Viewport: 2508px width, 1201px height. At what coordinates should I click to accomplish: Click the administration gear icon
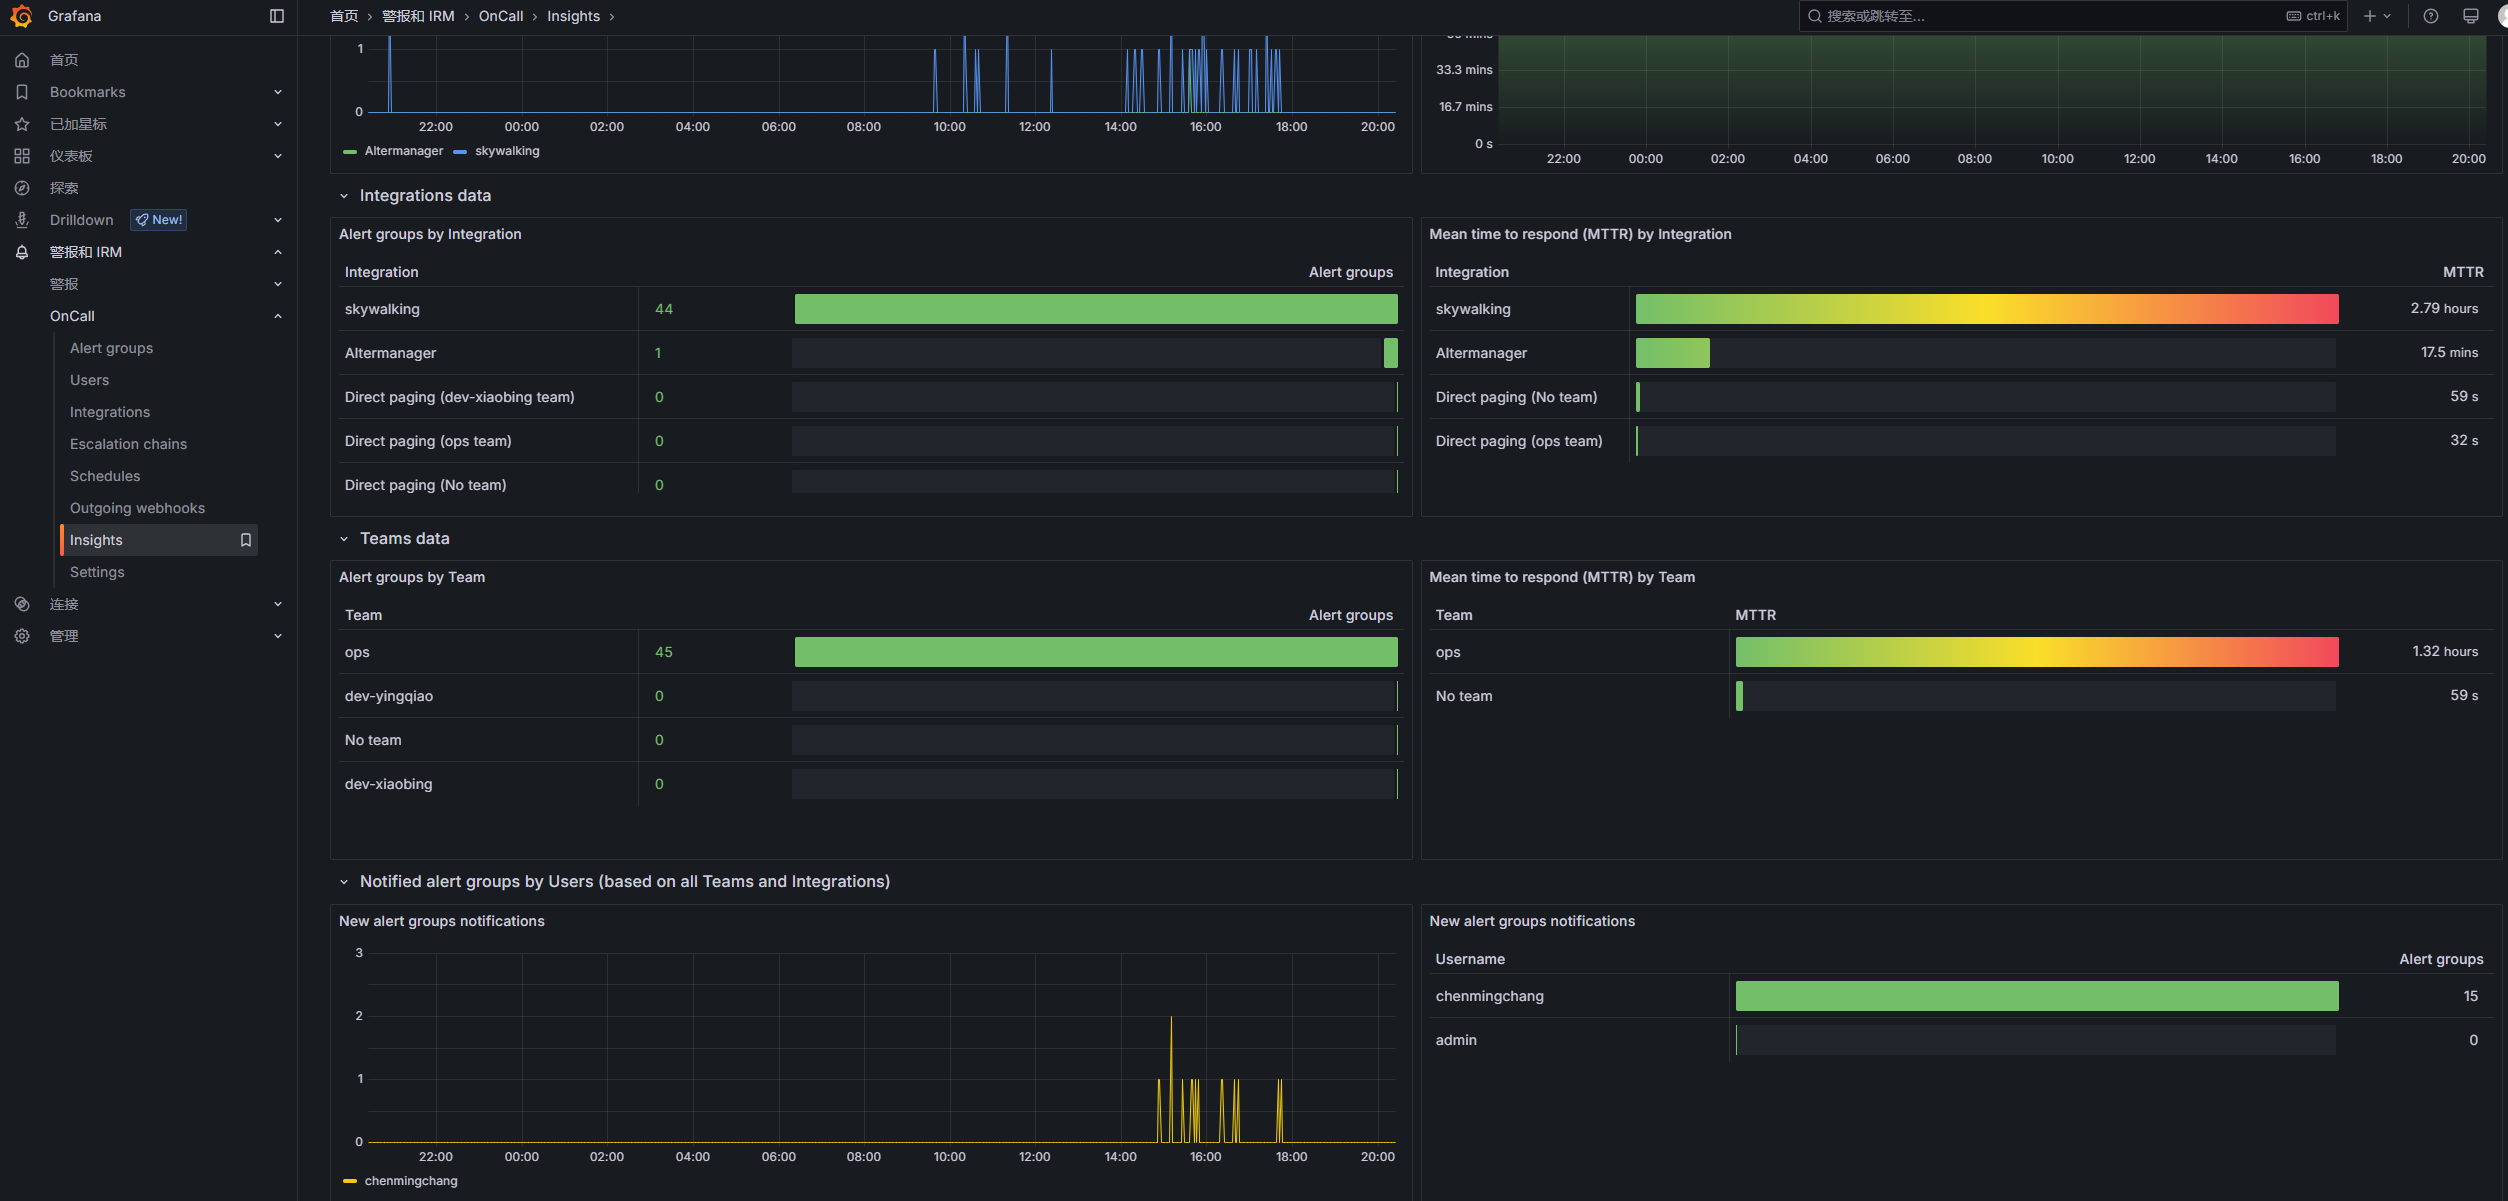coord(22,636)
